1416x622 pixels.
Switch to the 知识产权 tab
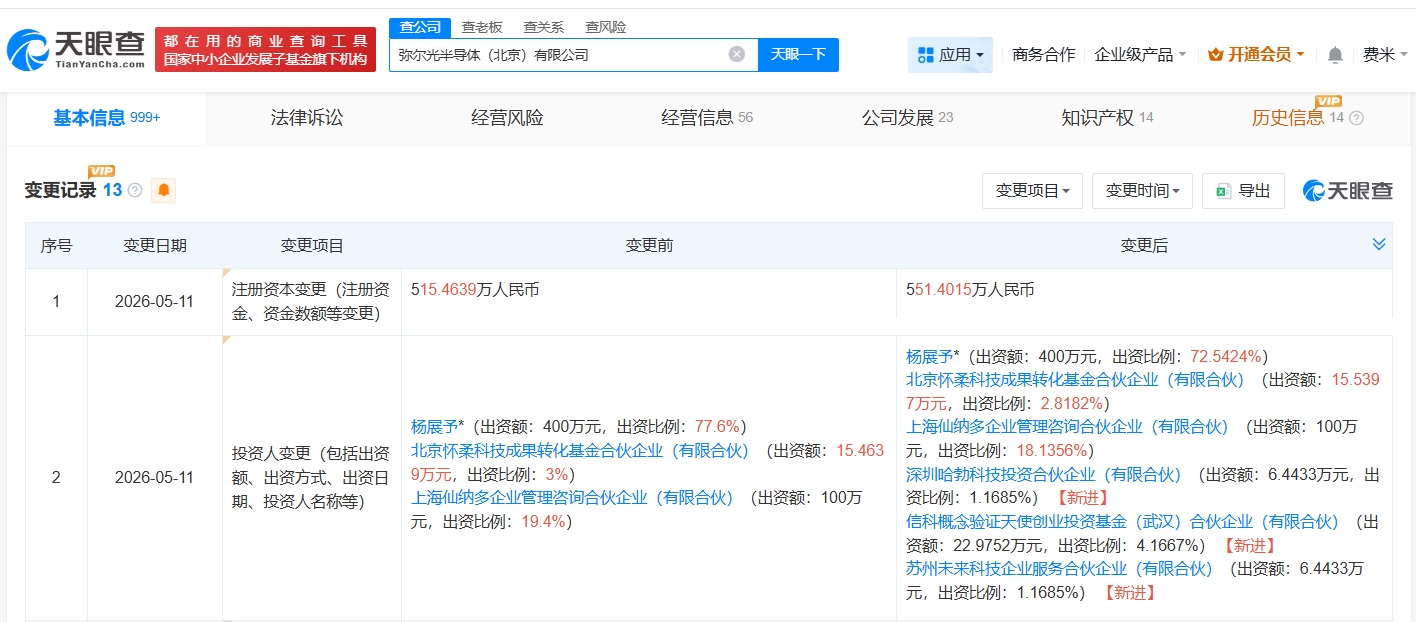[1107, 118]
